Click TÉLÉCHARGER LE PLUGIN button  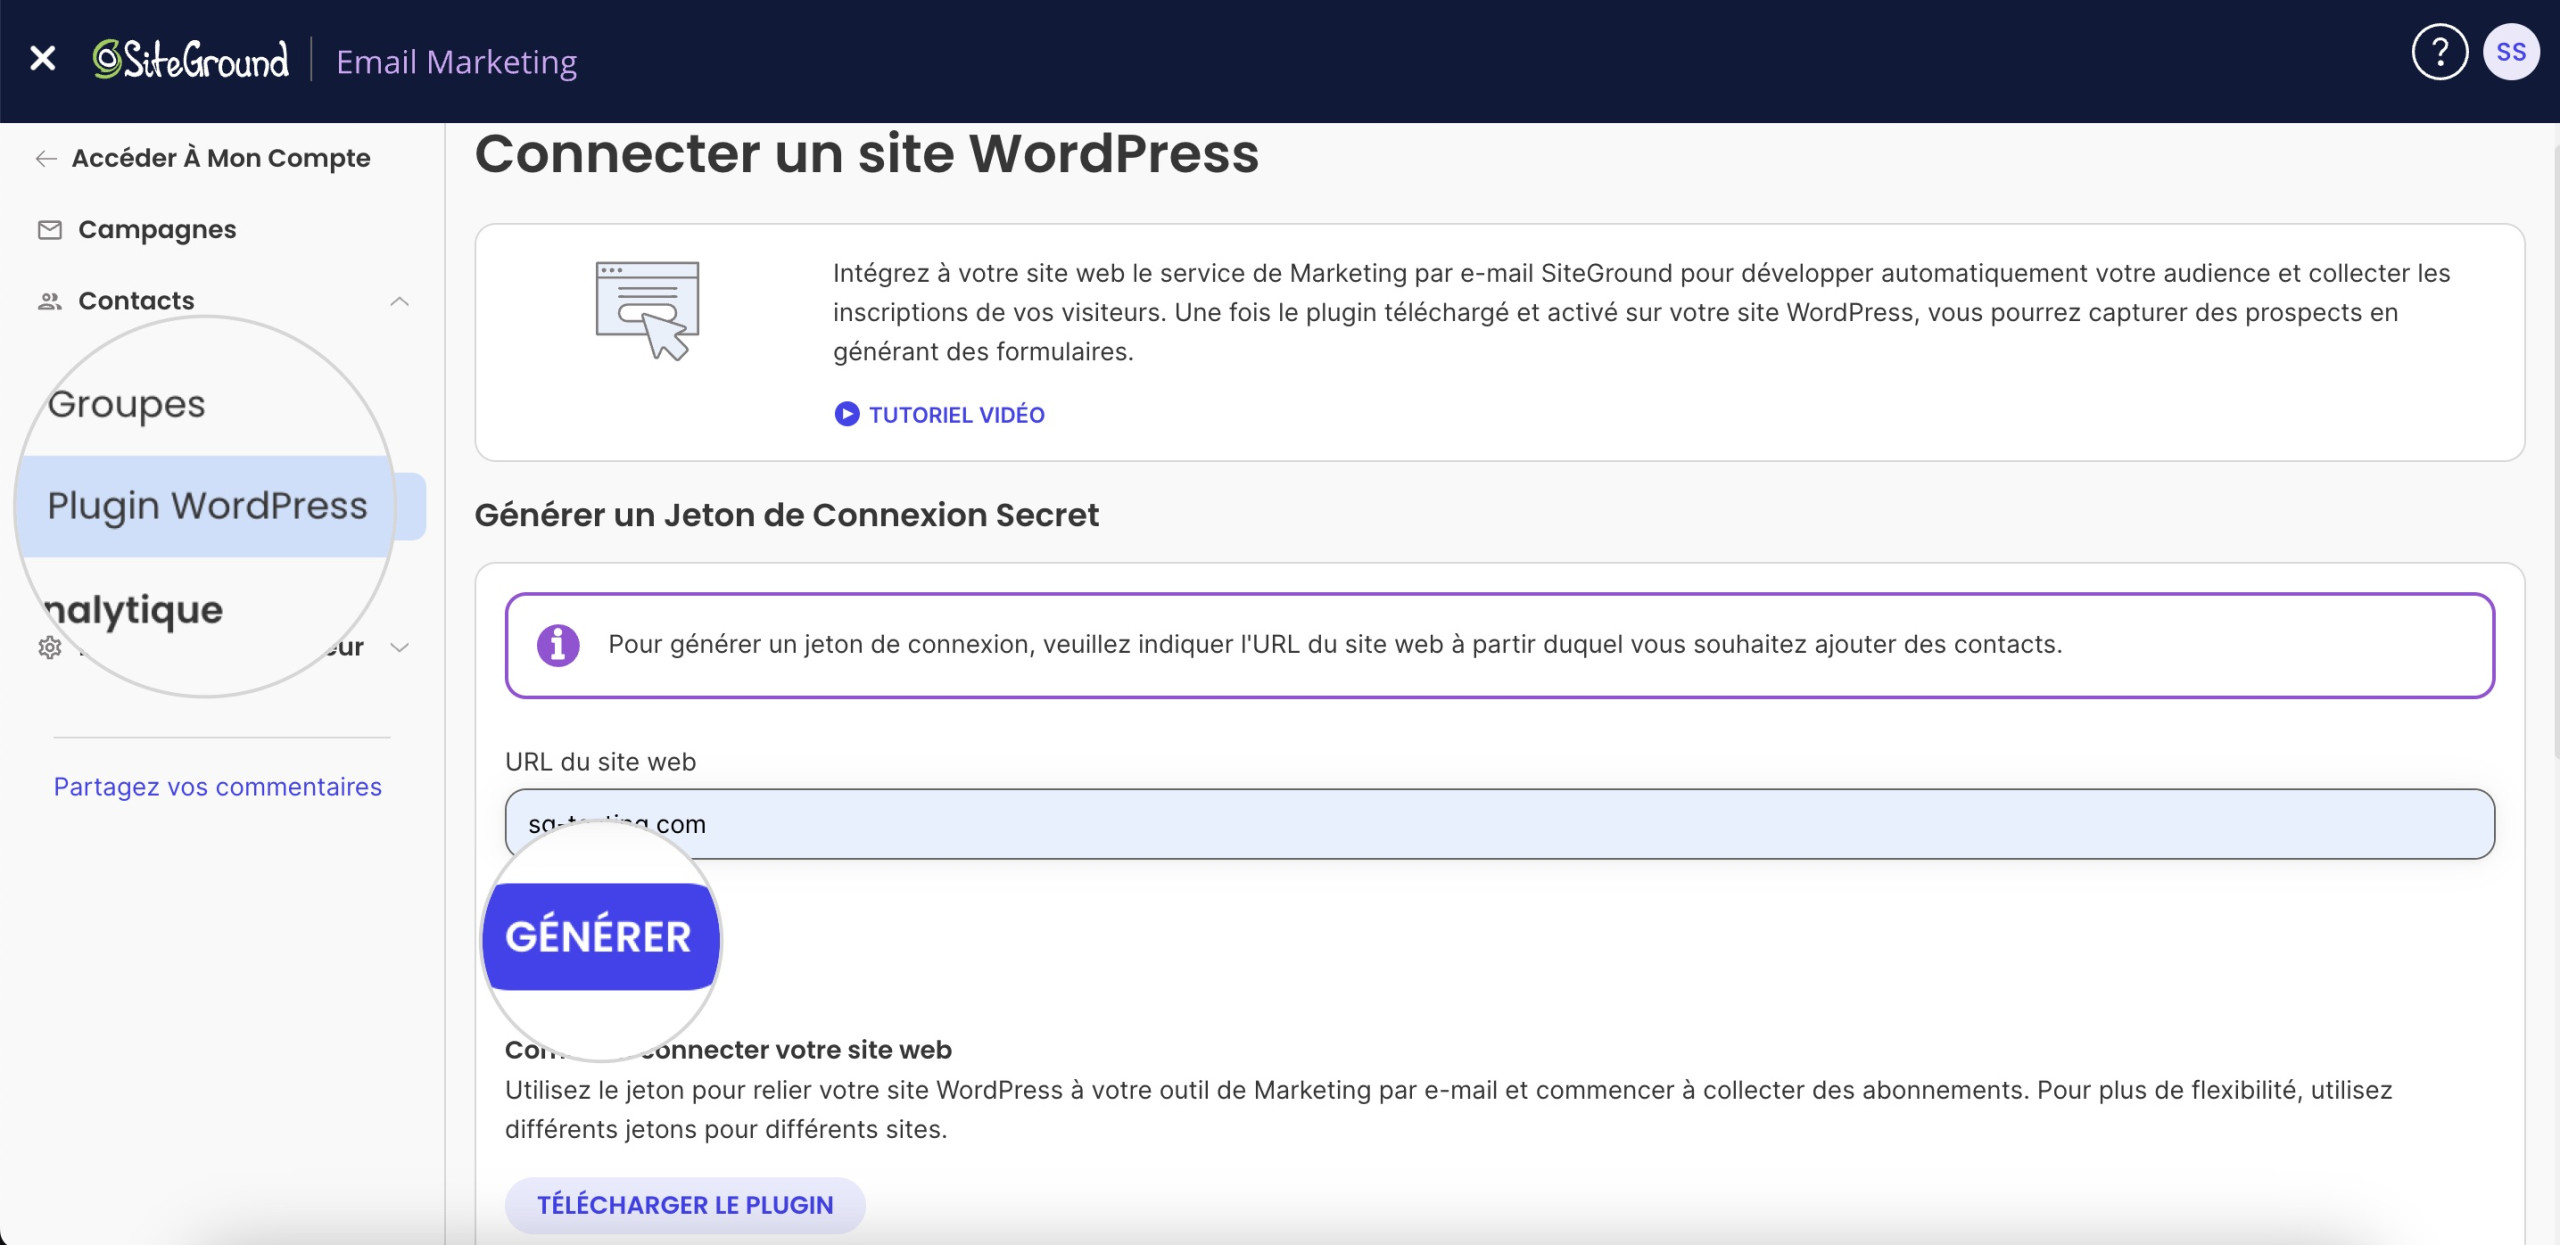point(685,1205)
